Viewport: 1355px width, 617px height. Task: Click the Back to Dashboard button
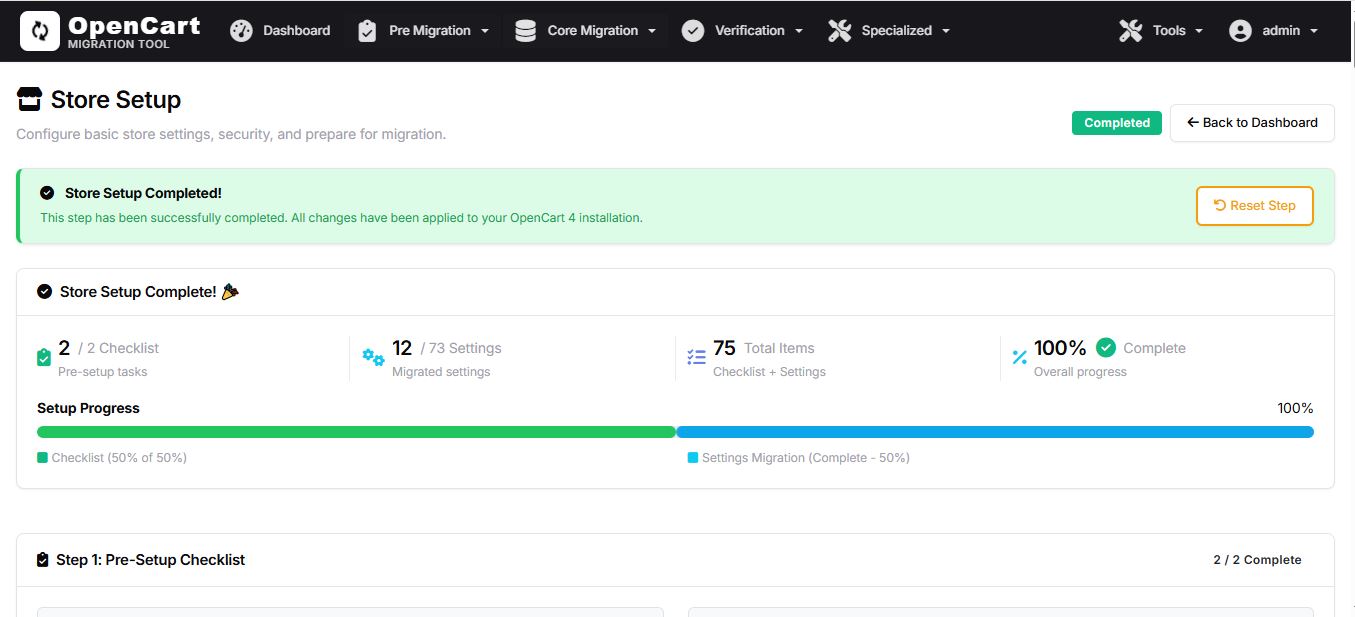coord(1252,123)
